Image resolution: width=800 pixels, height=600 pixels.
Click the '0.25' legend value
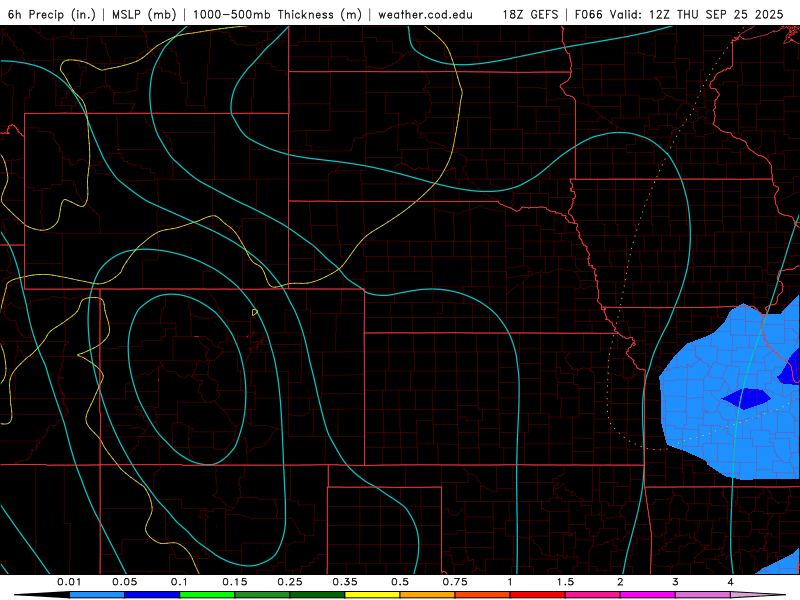coord(290,582)
